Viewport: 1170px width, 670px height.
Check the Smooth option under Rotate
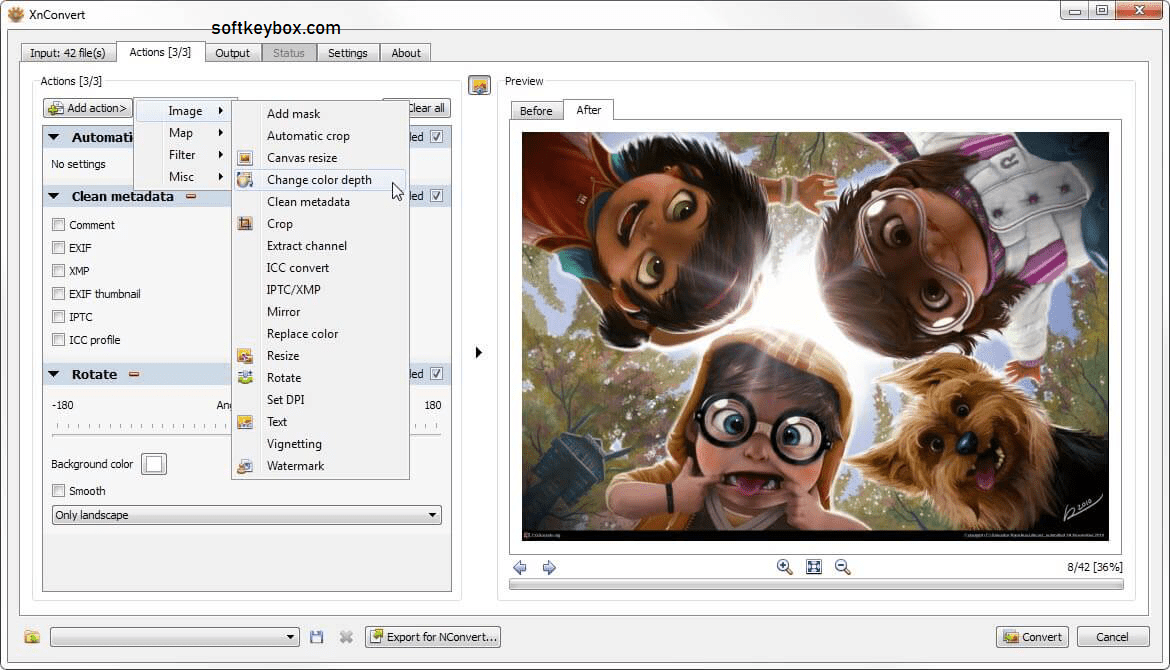pyautogui.click(x=58, y=490)
